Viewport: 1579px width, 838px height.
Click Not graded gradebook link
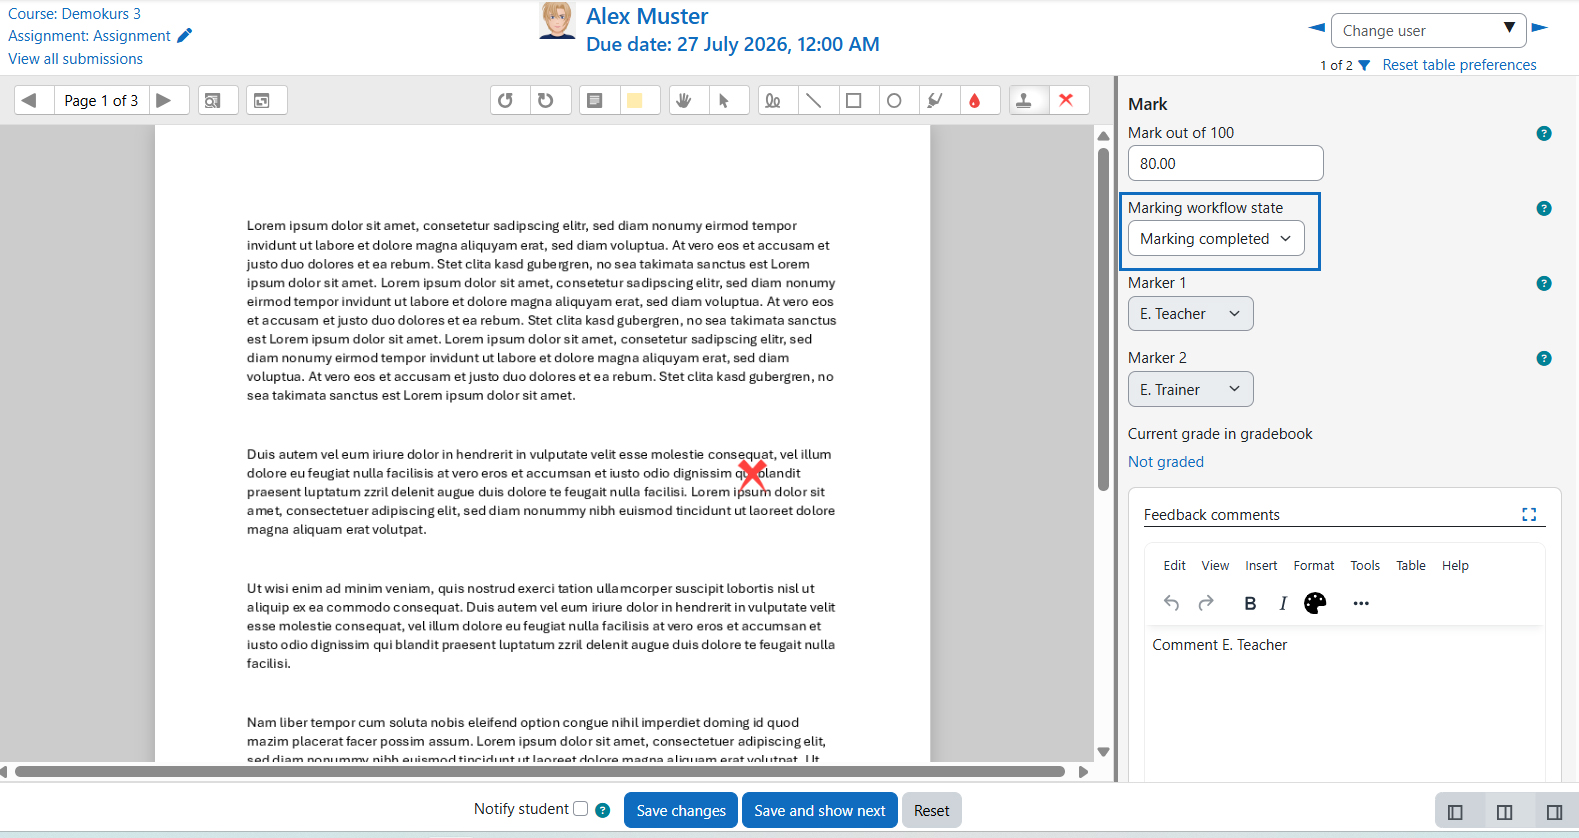point(1166,462)
